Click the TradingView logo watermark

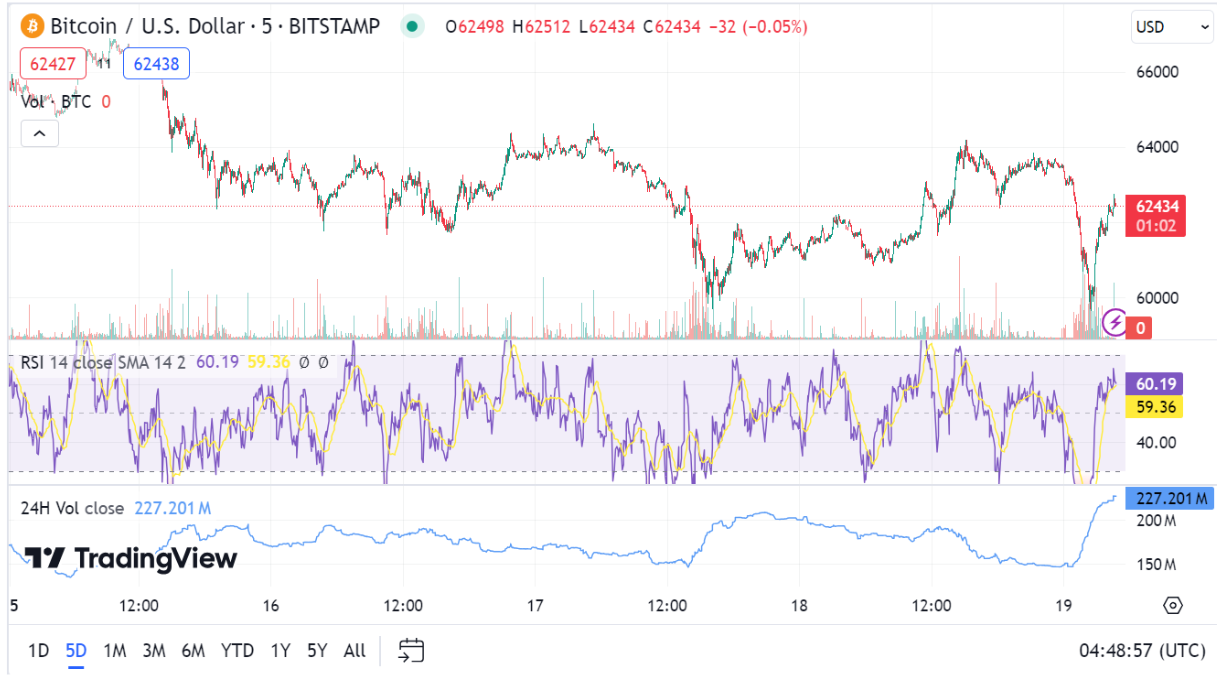(131, 558)
